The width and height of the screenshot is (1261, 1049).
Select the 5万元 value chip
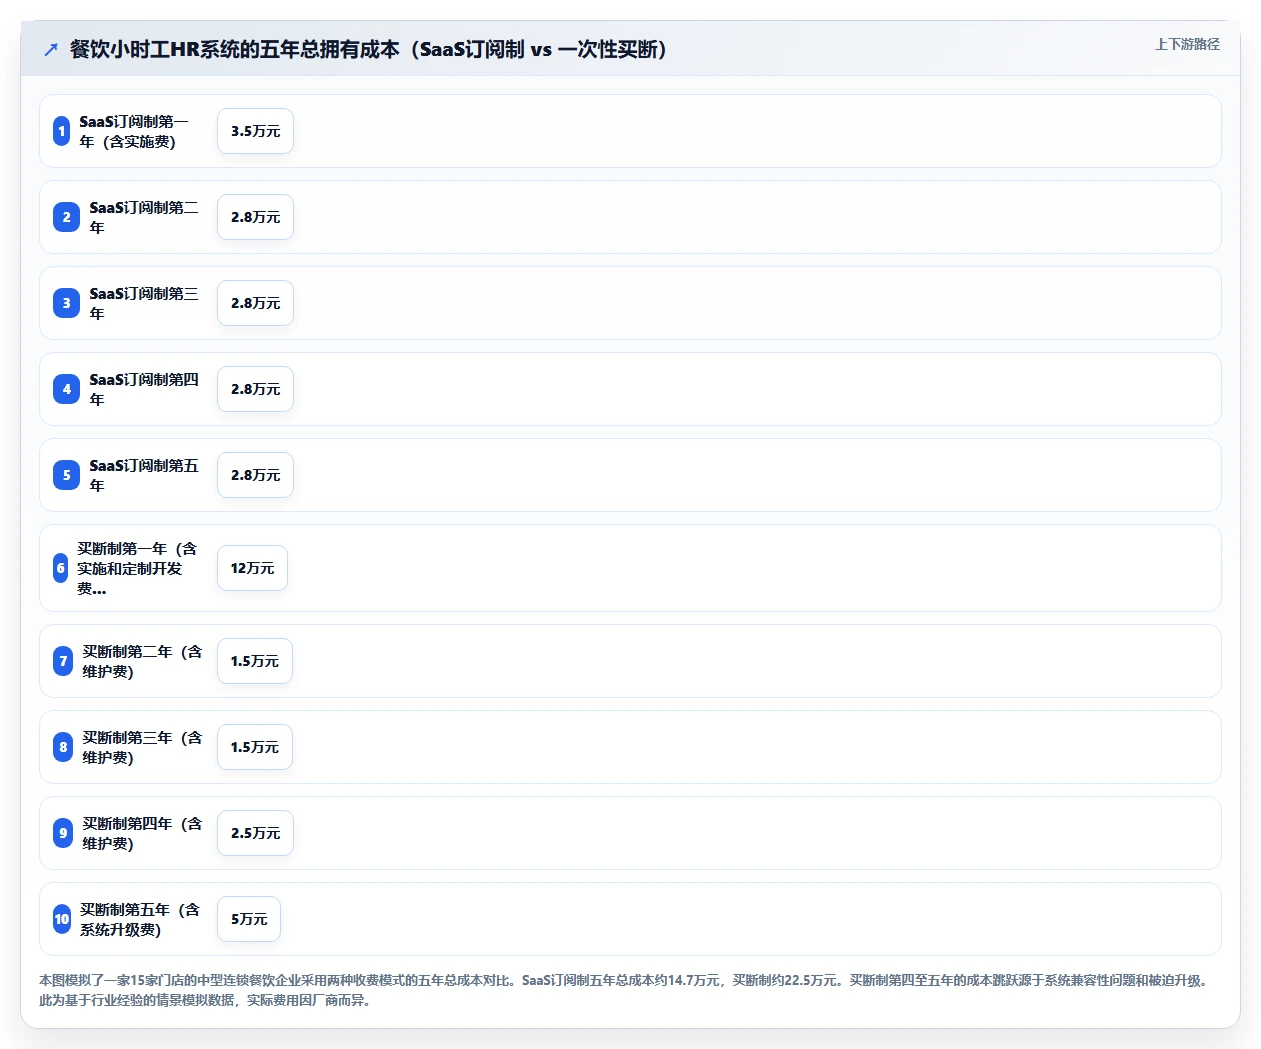click(x=249, y=919)
